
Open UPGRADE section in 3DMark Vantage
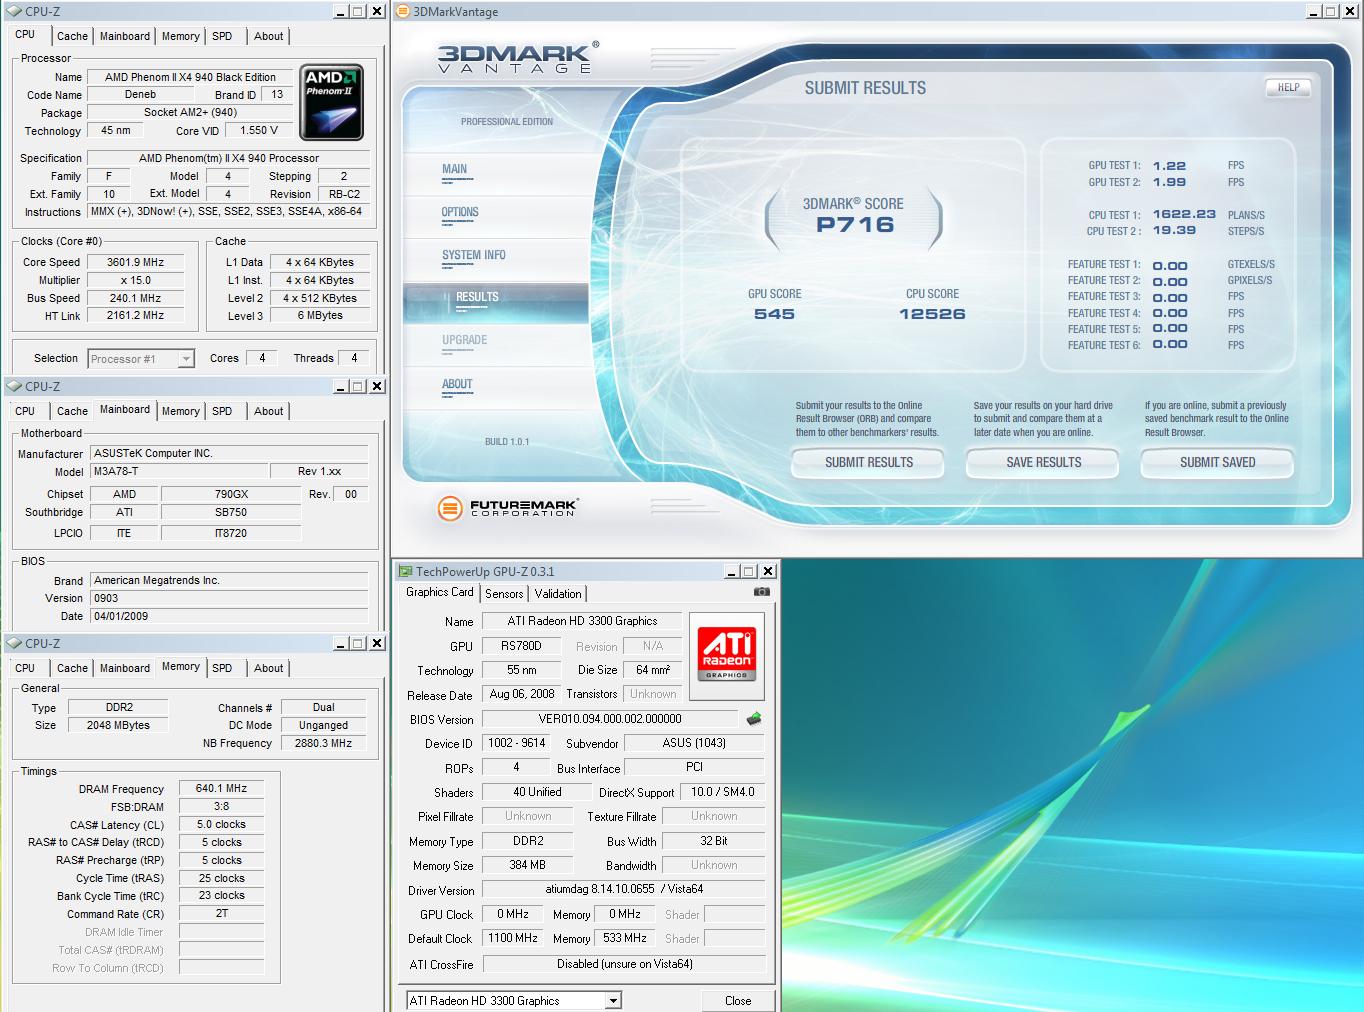[465, 341]
